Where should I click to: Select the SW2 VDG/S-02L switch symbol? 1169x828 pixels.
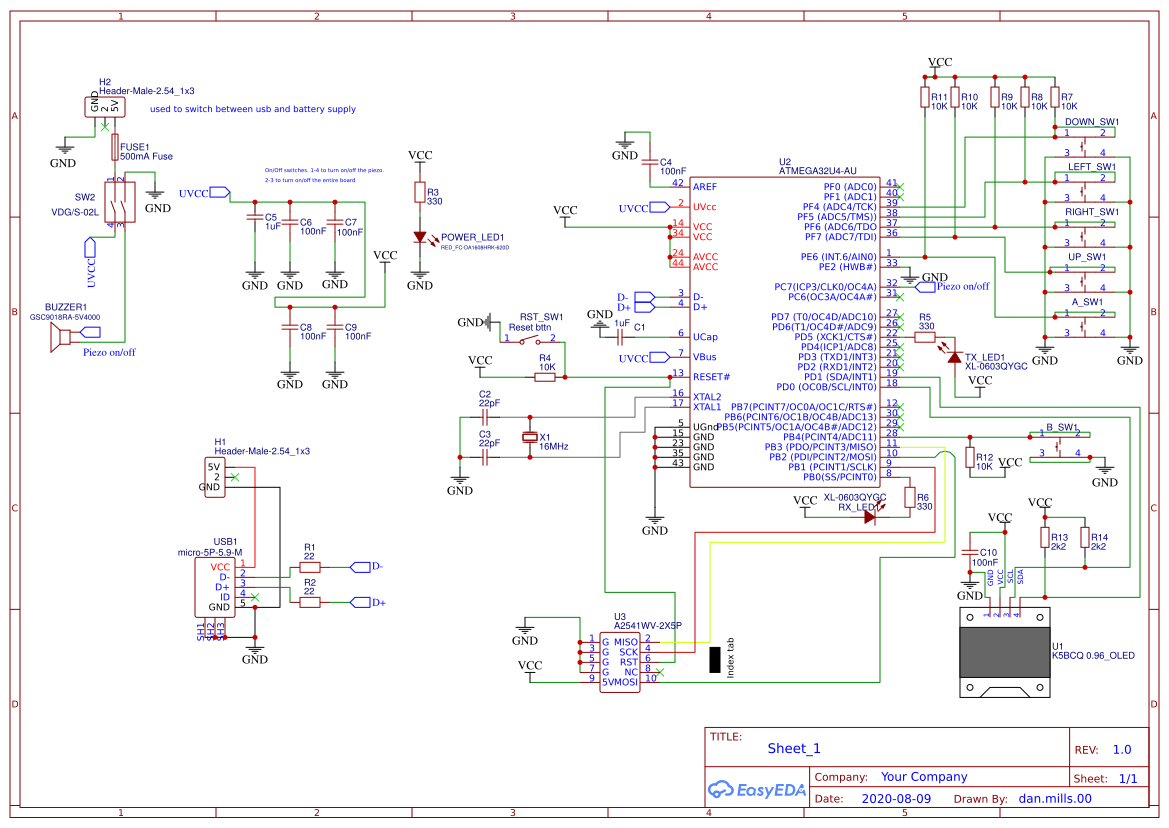pyautogui.click(x=116, y=205)
